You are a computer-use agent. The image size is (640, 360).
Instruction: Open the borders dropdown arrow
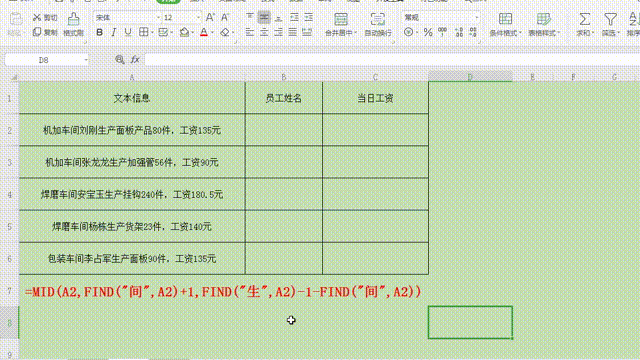152,33
